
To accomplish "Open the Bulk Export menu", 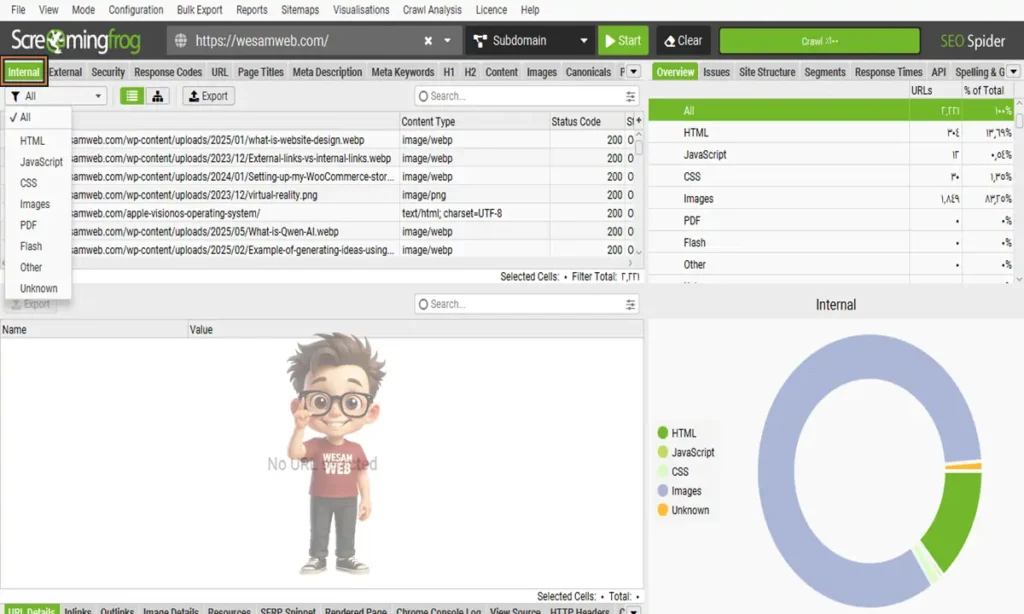I will click(200, 10).
